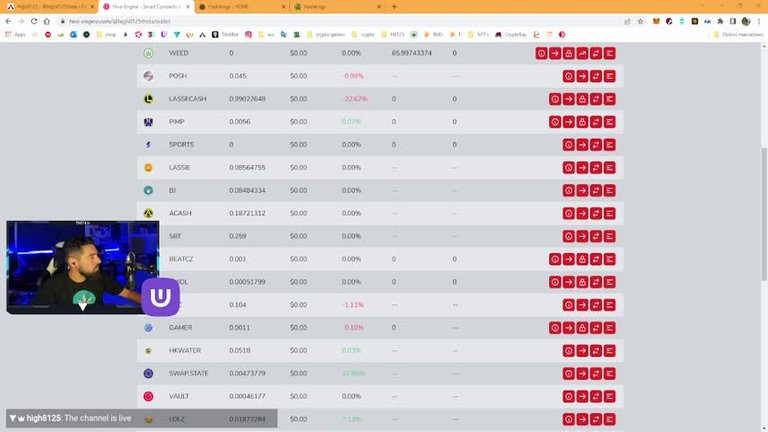Open BI token list menu icon
This screenshot has height=432, width=768.
(610, 191)
